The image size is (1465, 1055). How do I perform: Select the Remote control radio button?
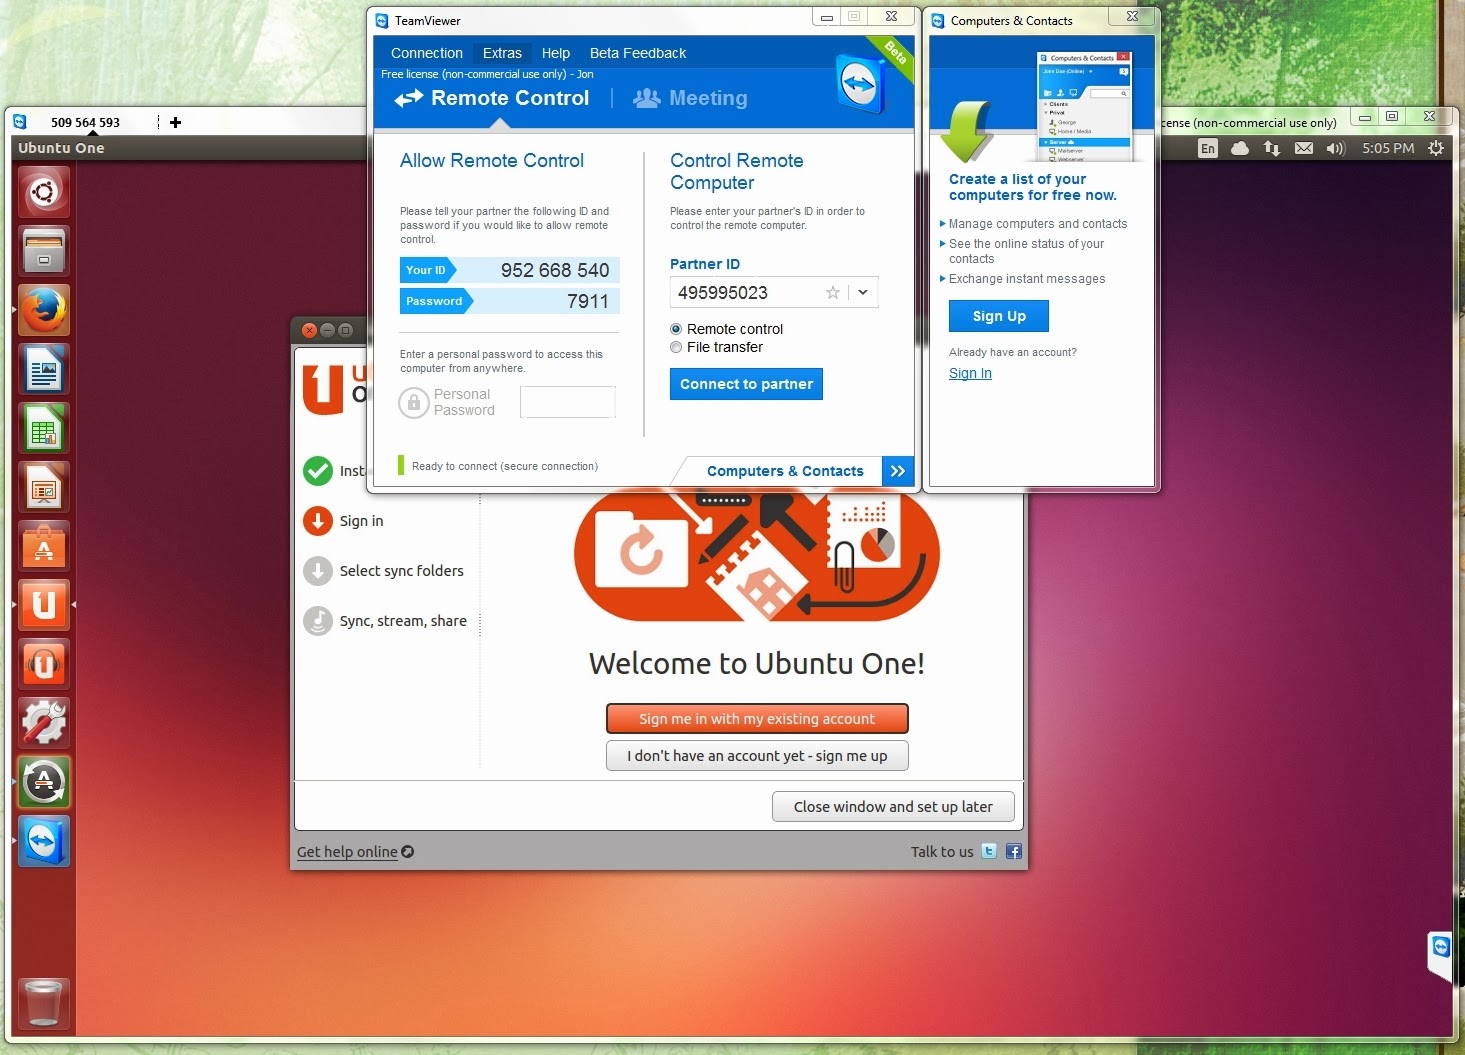pyautogui.click(x=676, y=329)
